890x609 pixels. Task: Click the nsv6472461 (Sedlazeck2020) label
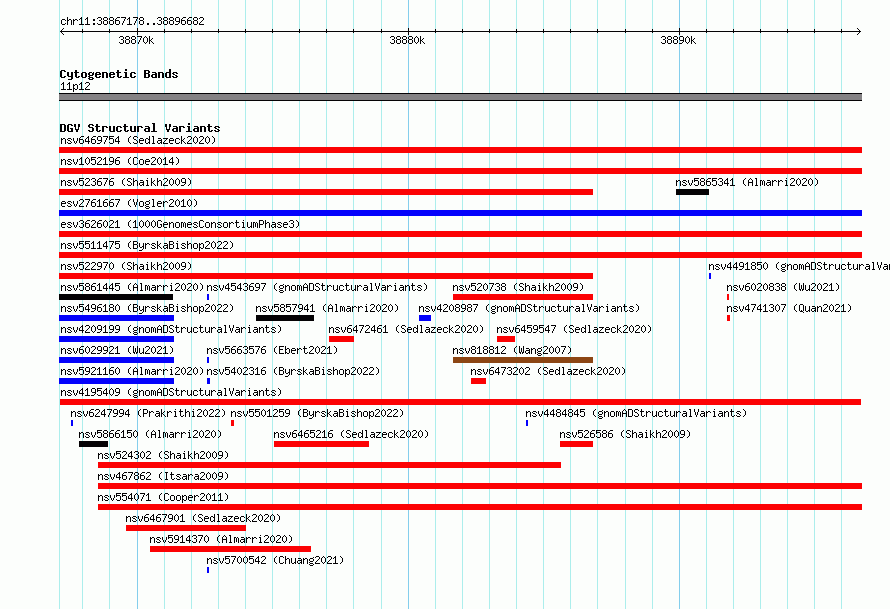click(406, 329)
